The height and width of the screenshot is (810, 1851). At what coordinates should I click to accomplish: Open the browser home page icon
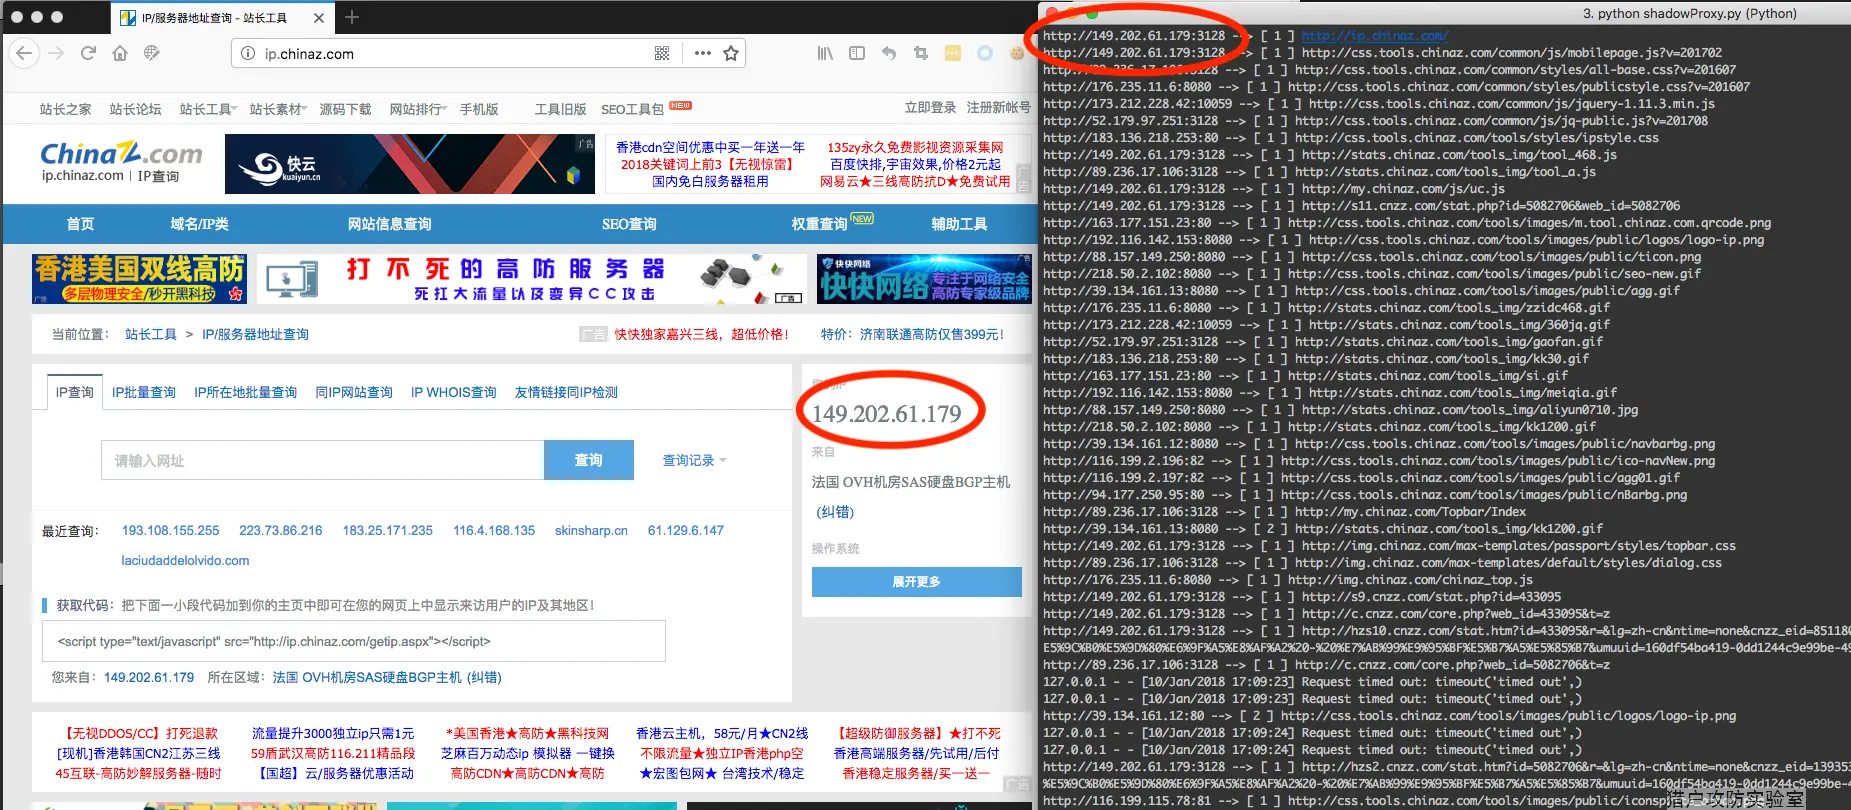tap(120, 53)
